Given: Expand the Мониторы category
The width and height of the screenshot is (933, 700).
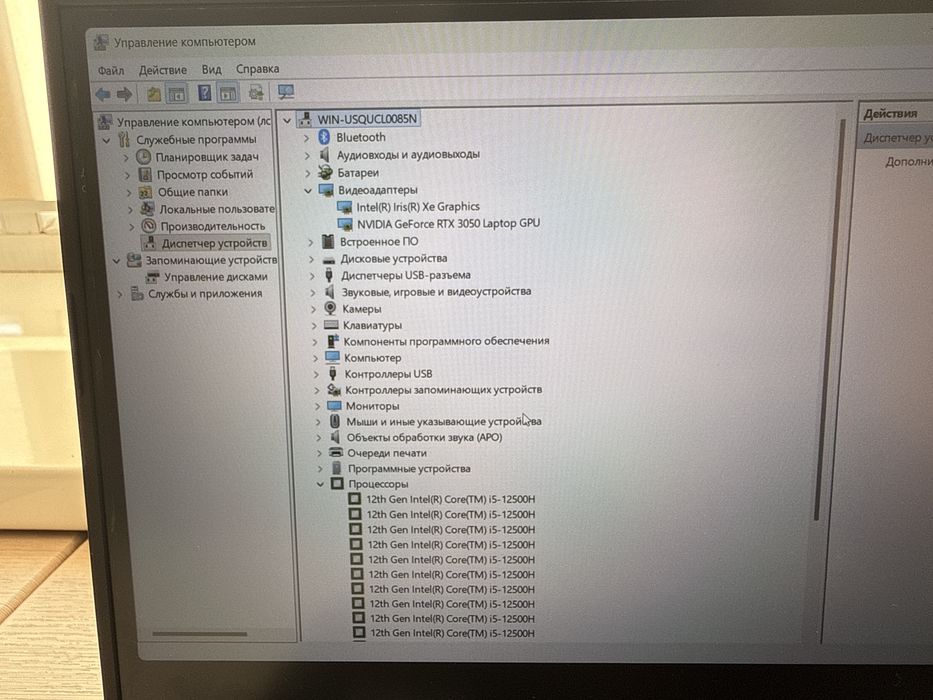Looking at the screenshot, I should [x=318, y=406].
